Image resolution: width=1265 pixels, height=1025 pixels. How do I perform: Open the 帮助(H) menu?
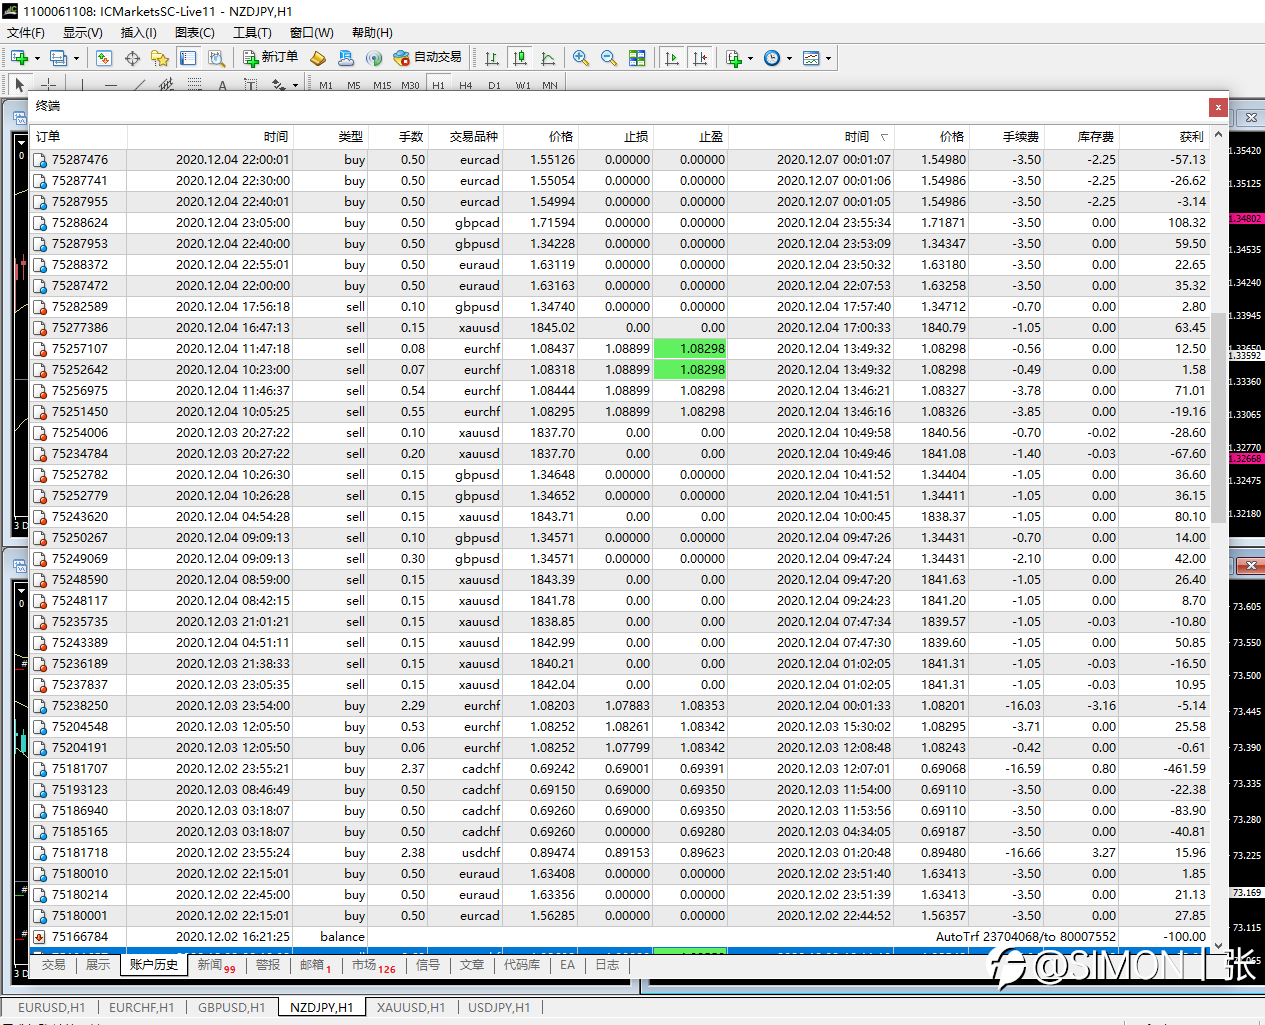click(x=372, y=33)
